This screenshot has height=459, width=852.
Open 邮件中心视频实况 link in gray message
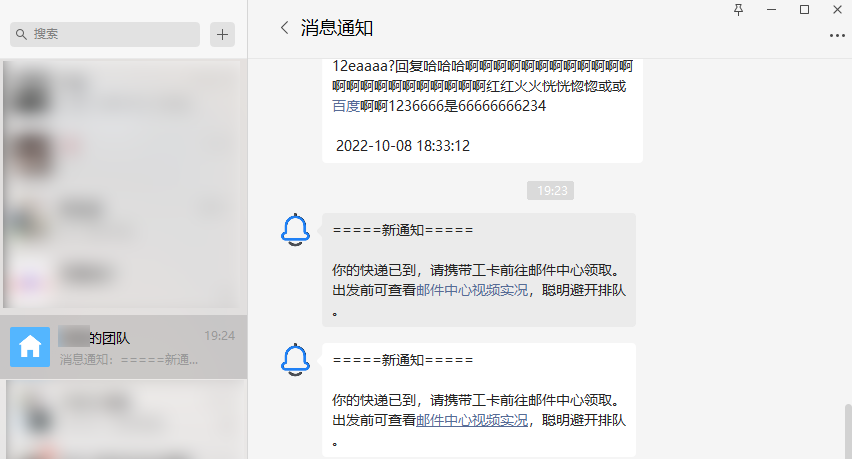[x=472, y=290]
